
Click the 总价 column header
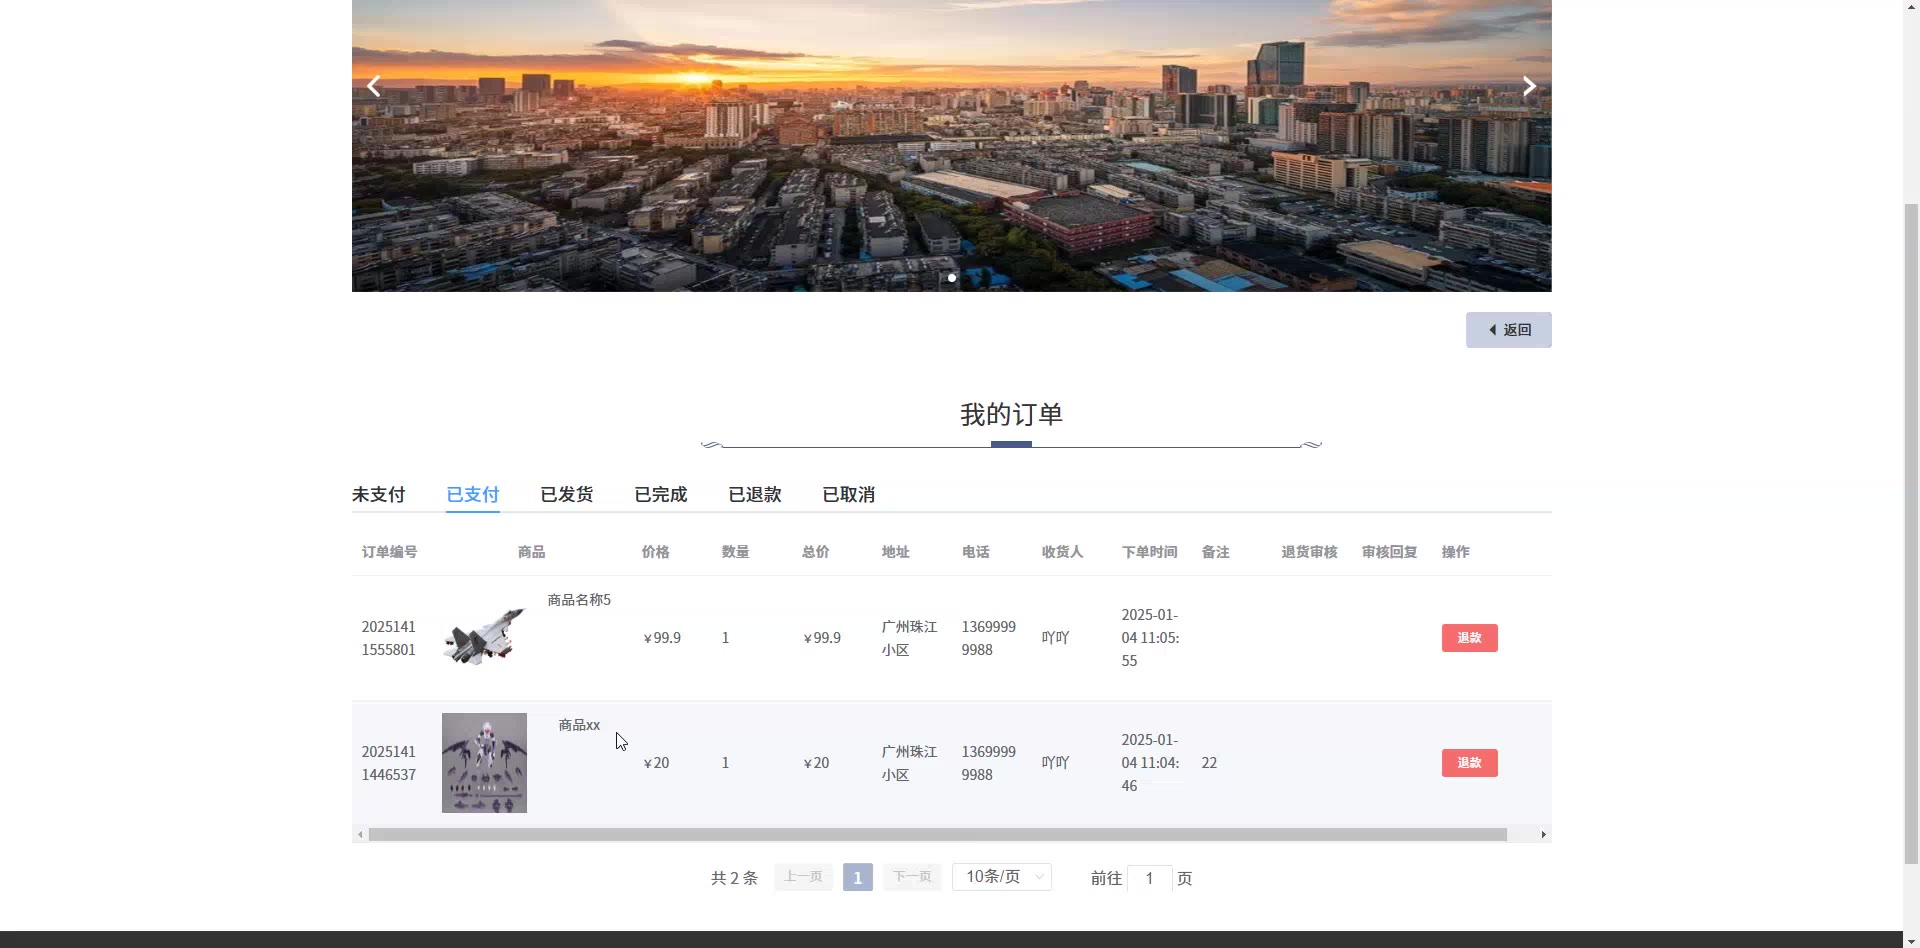[816, 552]
